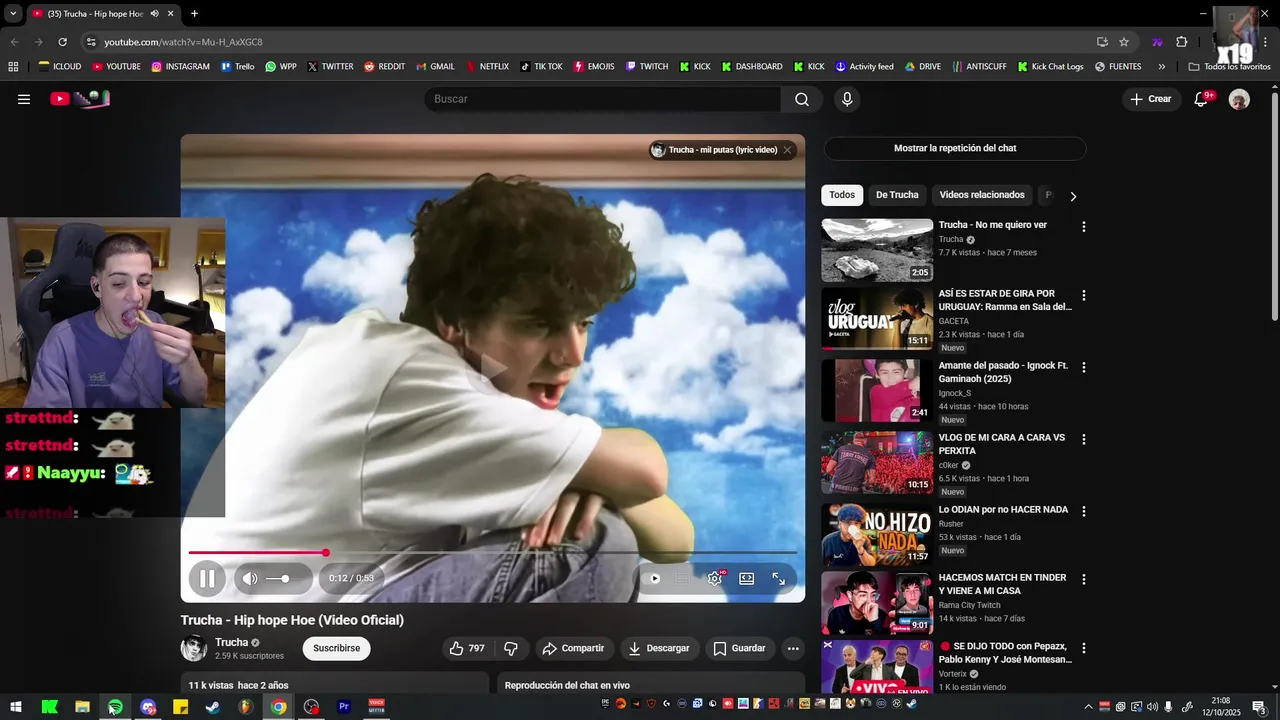Open the DASHBOARD bookmark
Image resolution: width=1280 pixels, height=720 pixels.
tap(751, 67)
